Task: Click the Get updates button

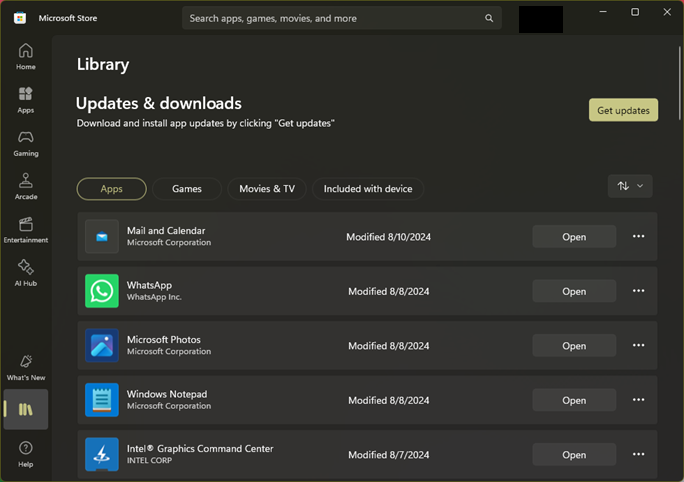Action: tap(623, 110)
